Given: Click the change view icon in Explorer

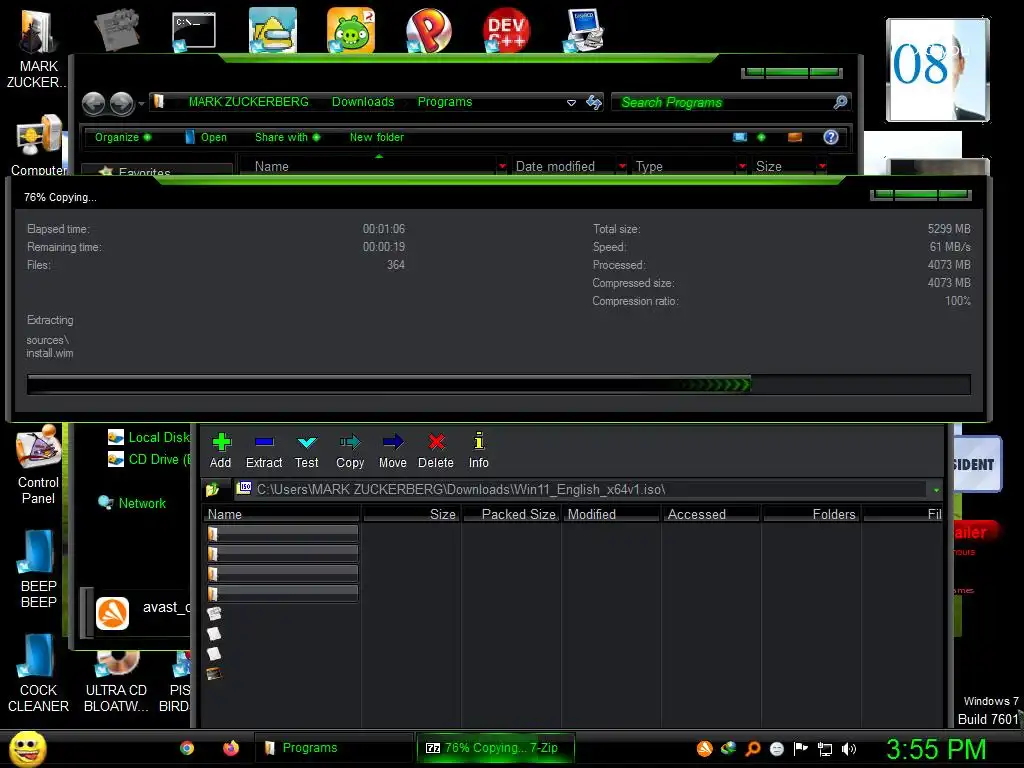Looking at the screenshot, I should pos(740,137).
